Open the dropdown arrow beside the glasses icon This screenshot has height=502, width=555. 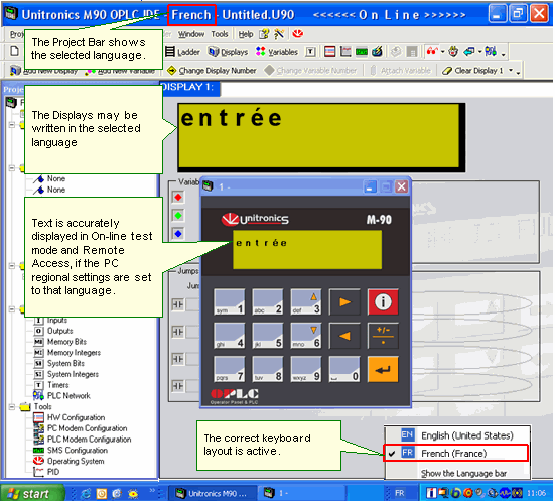click(442, 52)
